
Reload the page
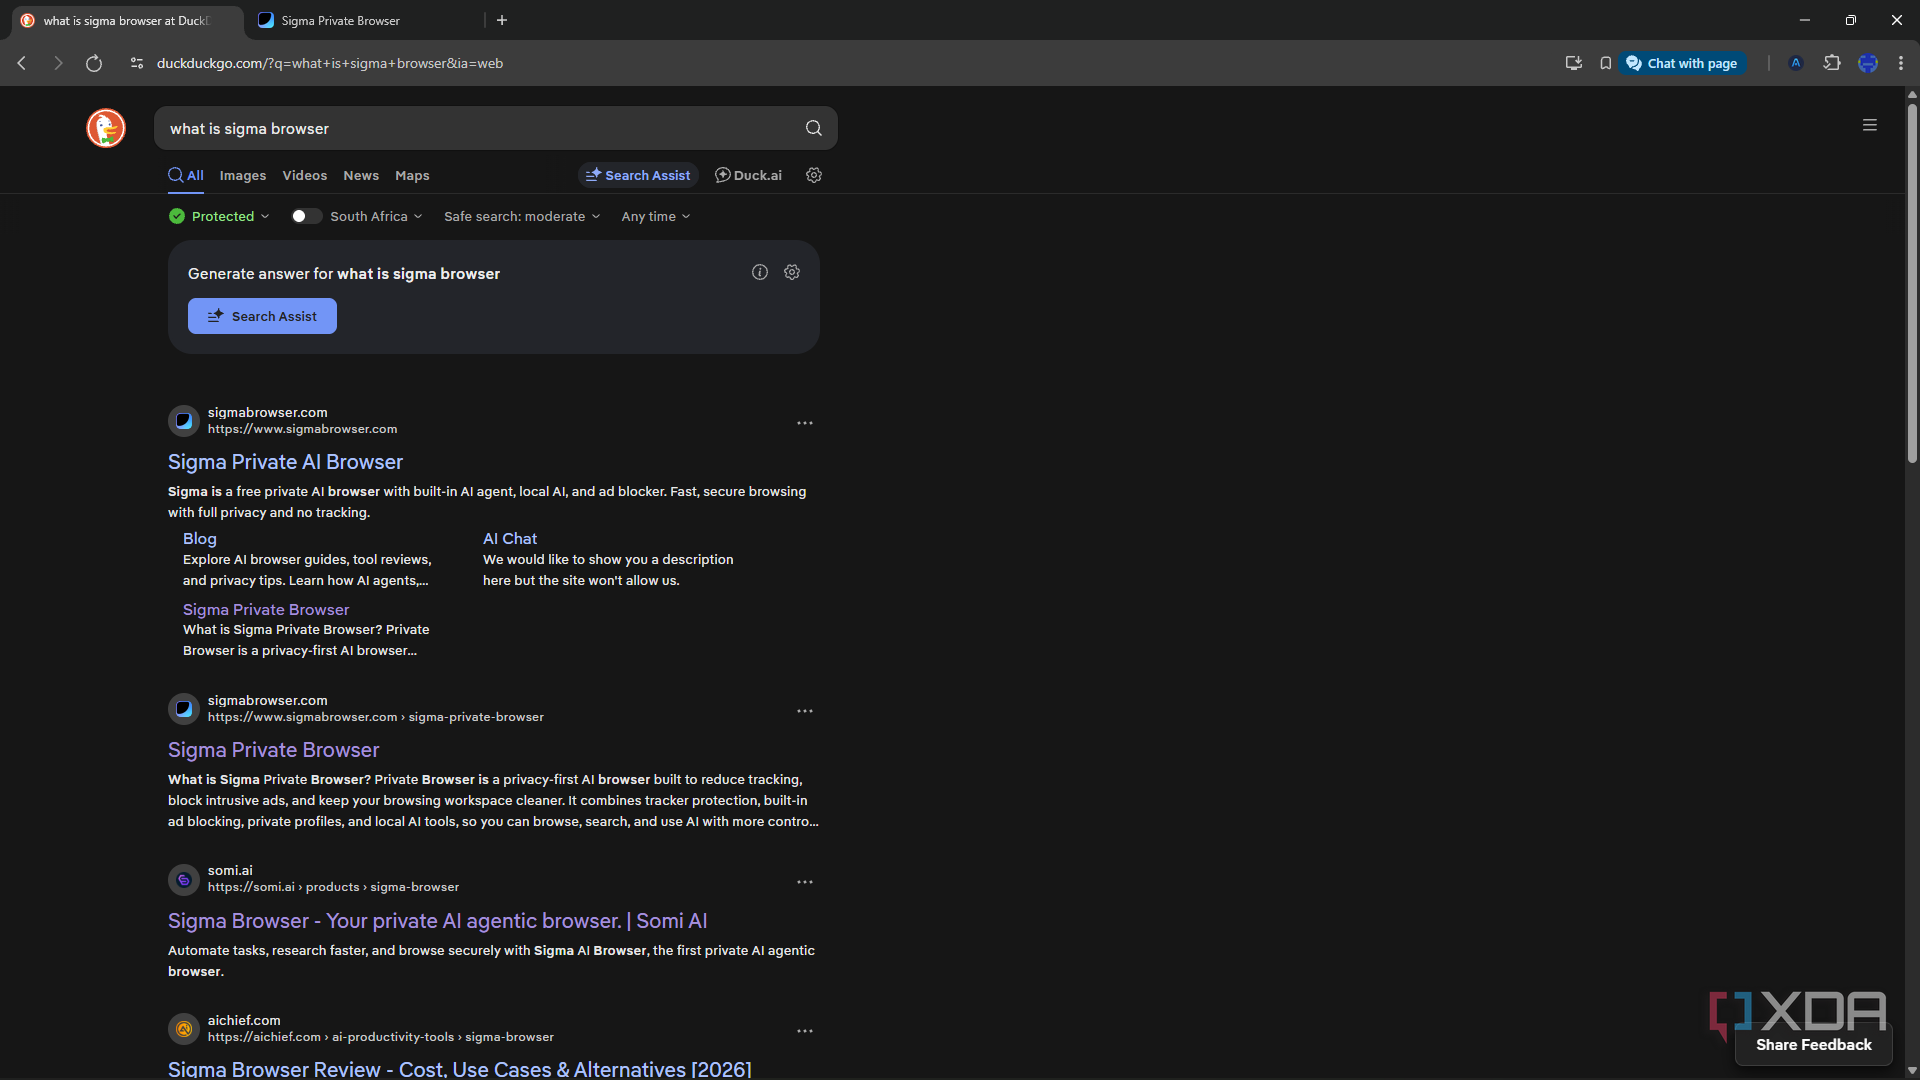tap(94, 63)
